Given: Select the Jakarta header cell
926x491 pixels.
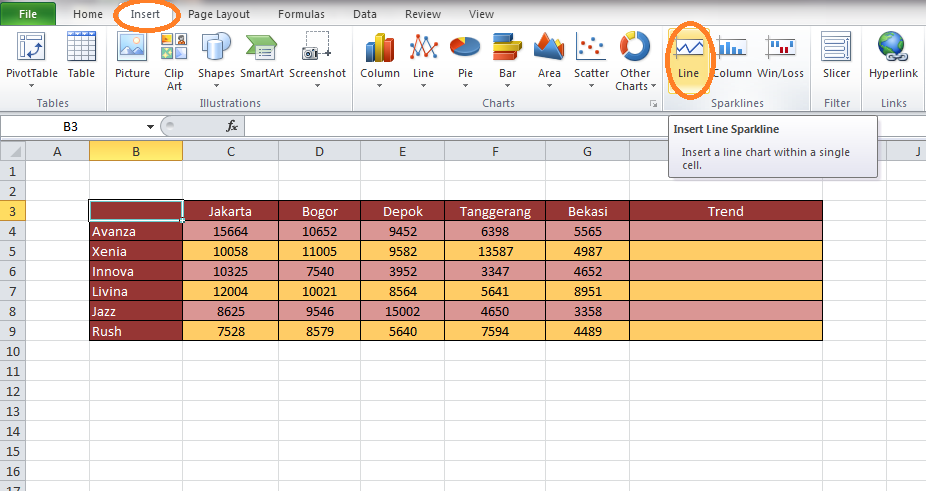Looking at the screenshot, I should point(230,211).
